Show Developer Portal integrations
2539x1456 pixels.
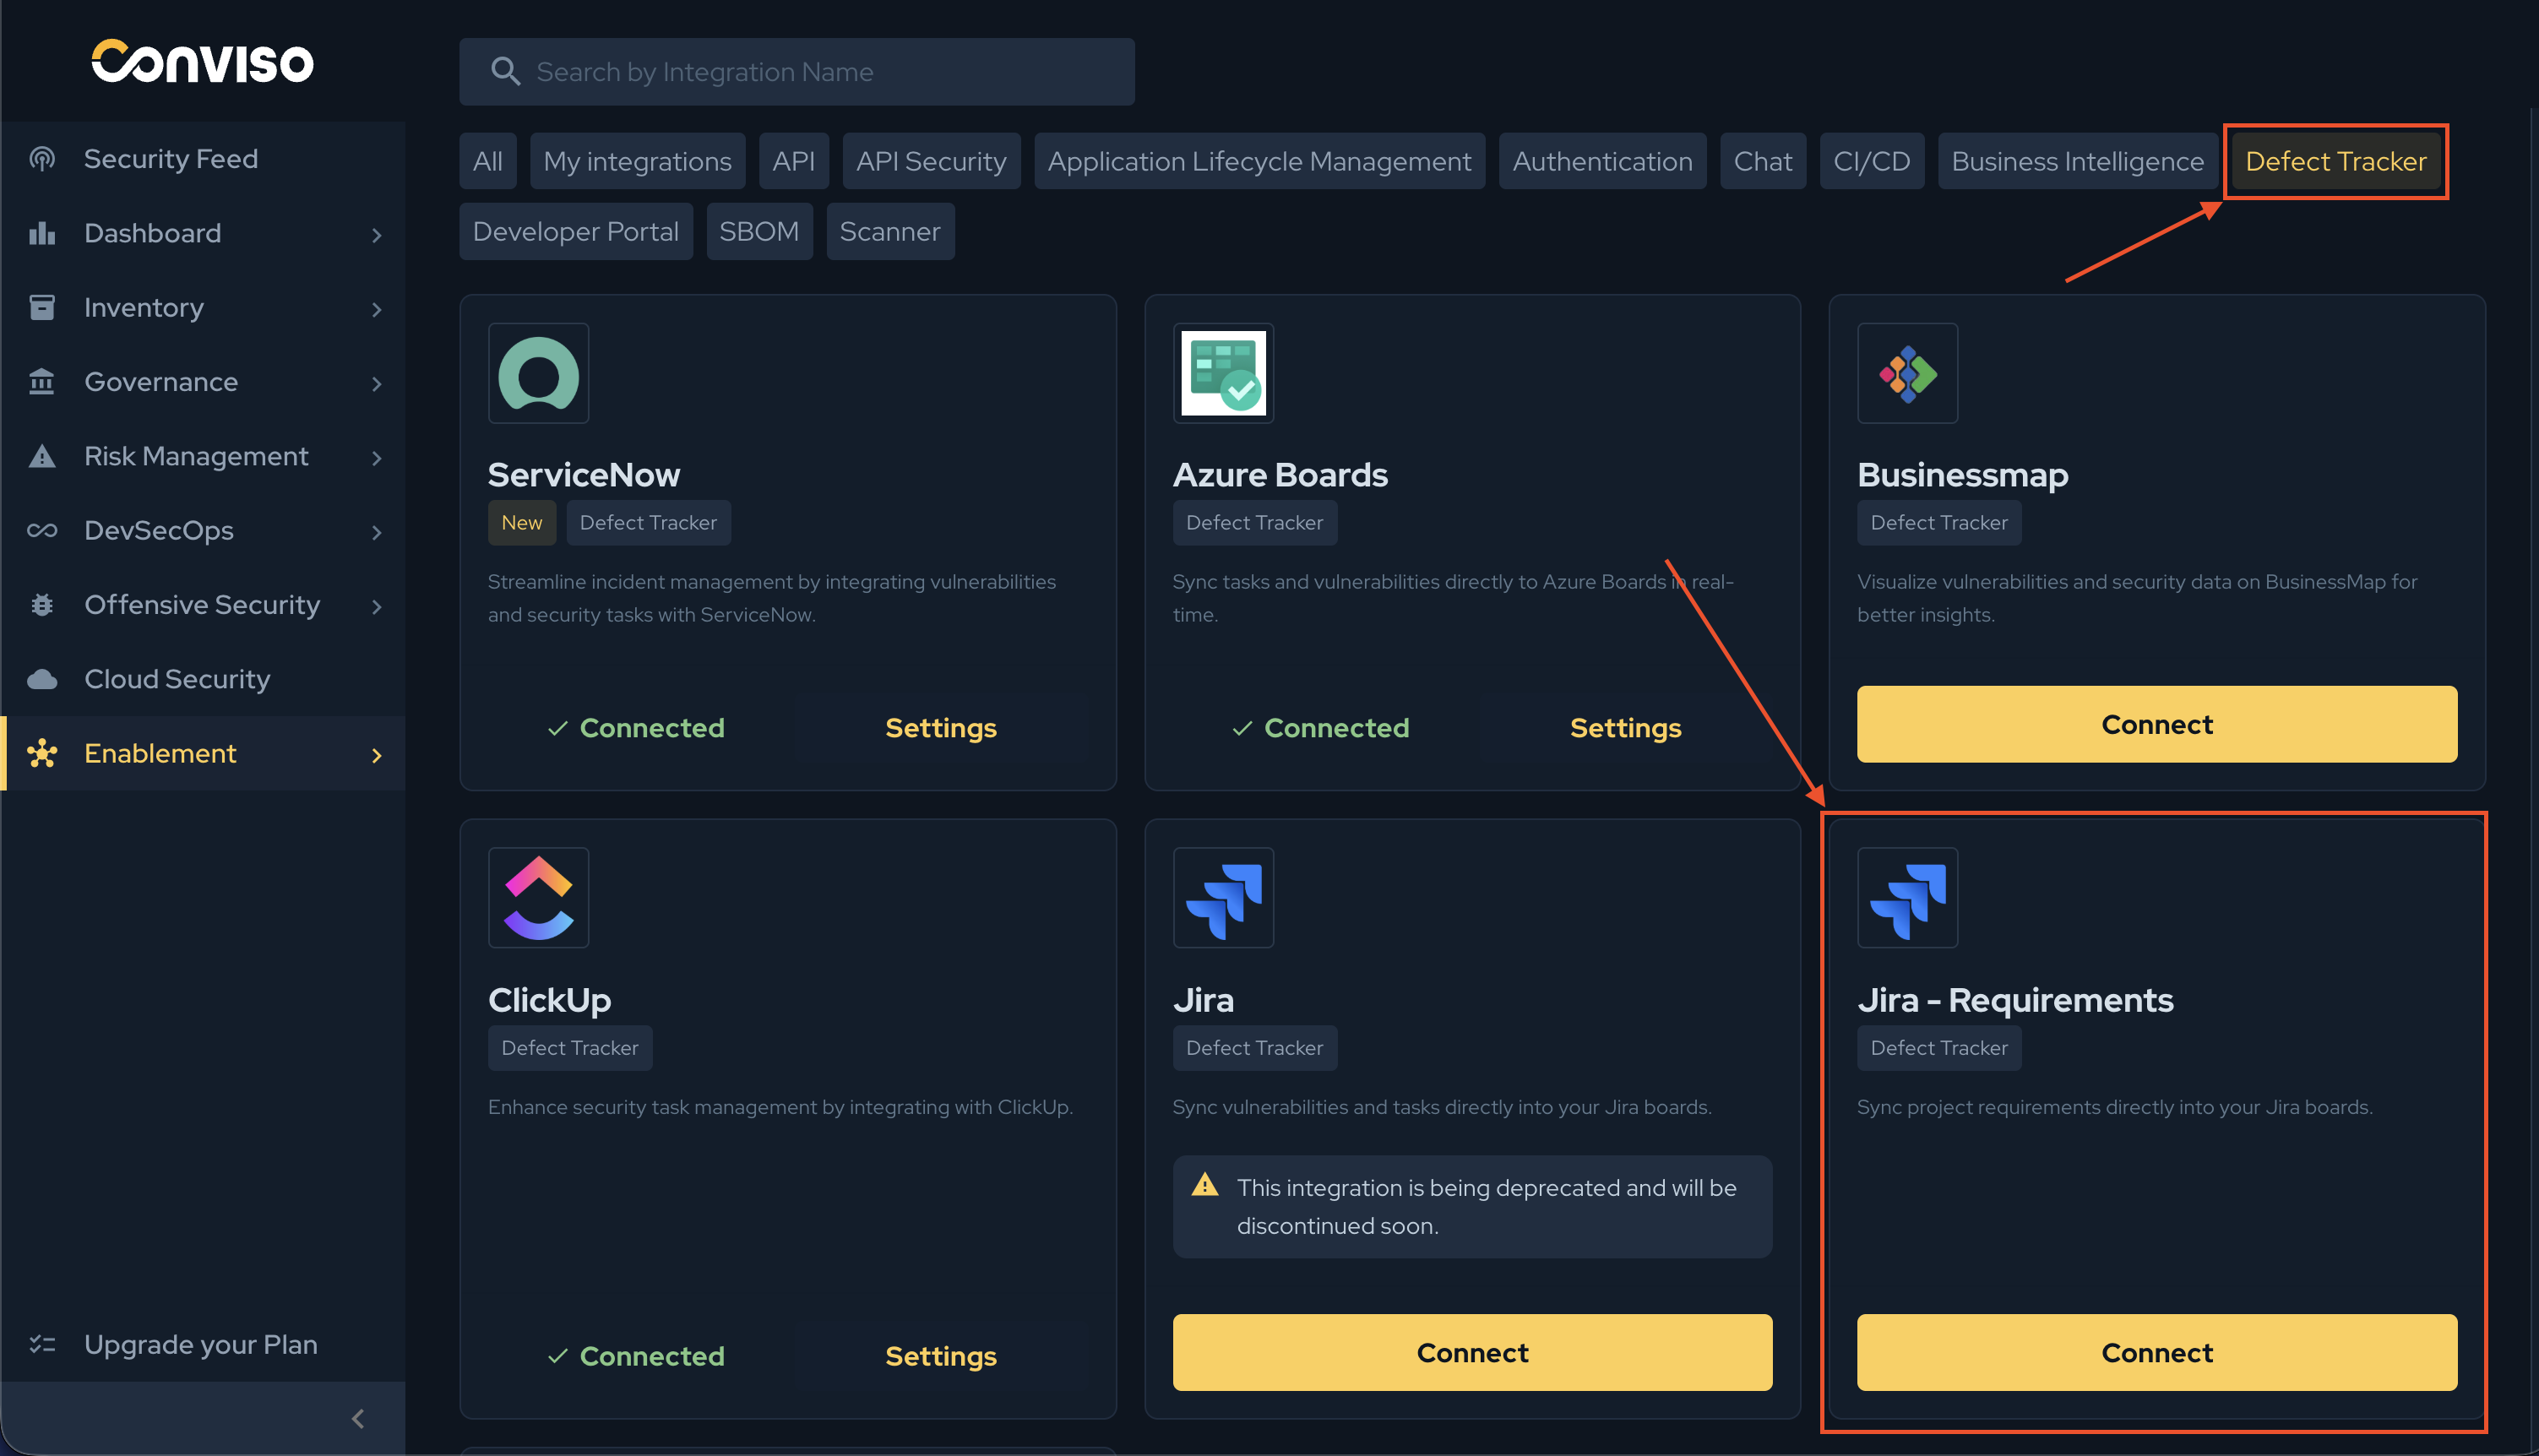[x=576, y=231]
